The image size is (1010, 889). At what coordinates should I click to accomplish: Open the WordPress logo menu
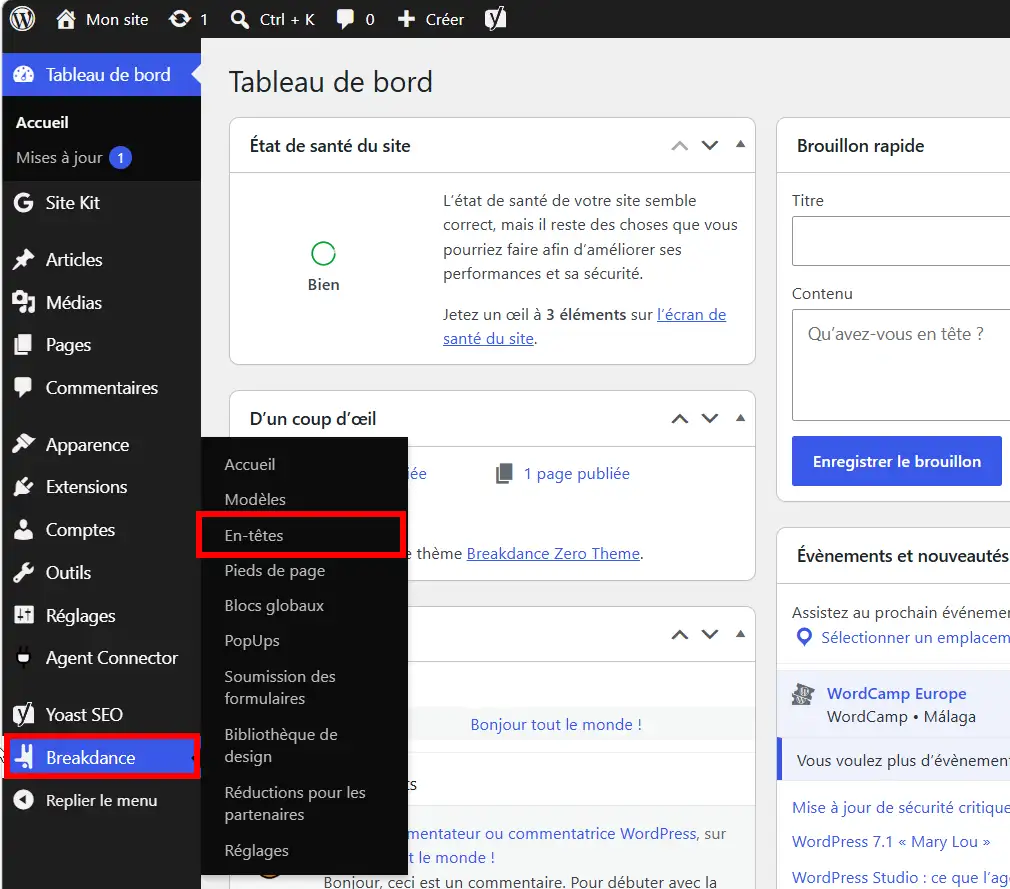23,19
